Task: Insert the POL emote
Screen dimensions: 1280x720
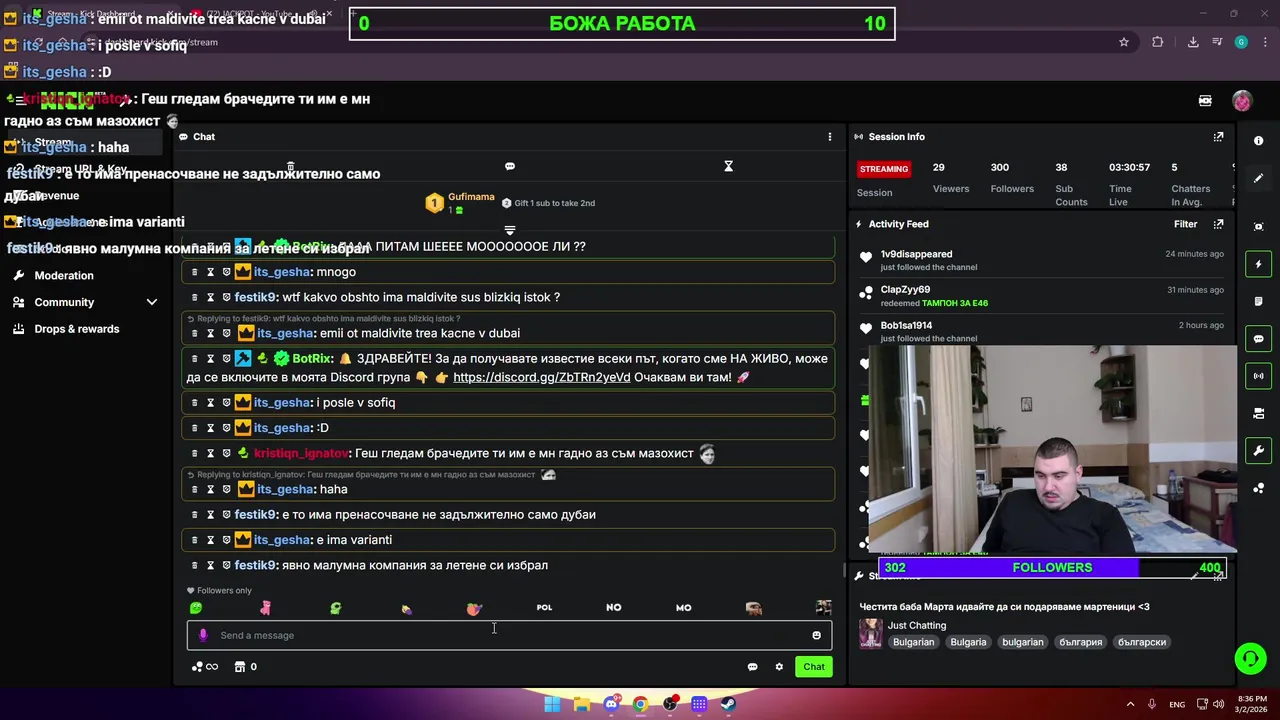Action: point(544,608)
